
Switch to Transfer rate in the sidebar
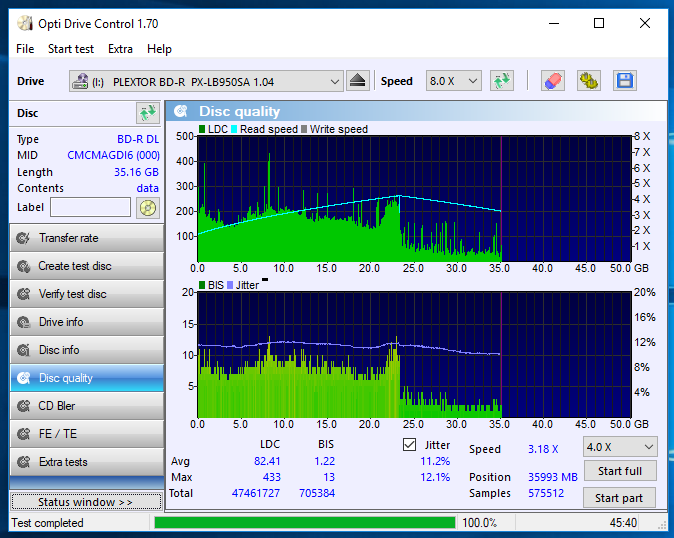[87, 238]
